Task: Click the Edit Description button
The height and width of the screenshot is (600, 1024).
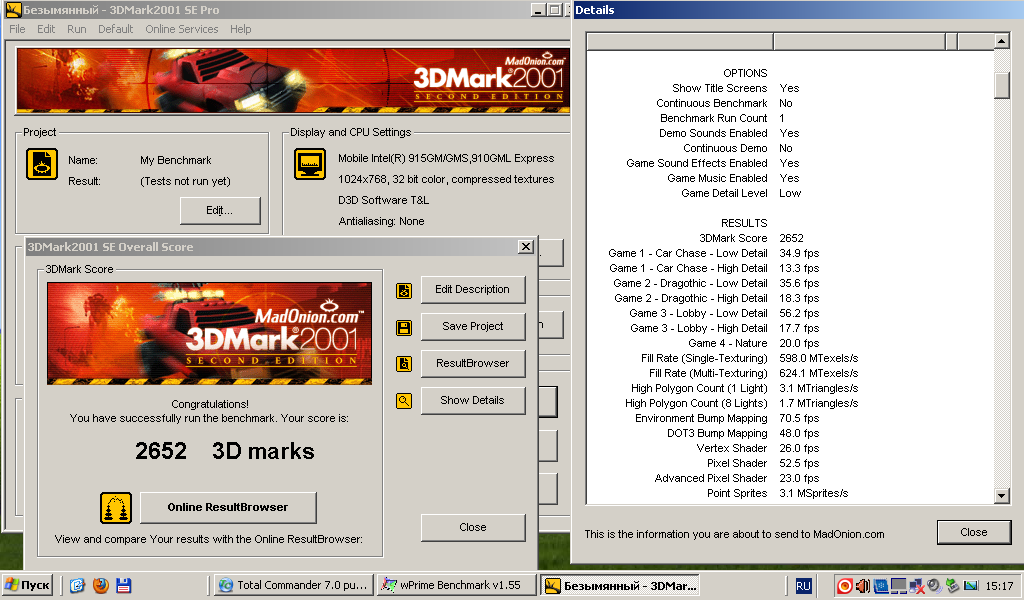Action: (473, 289)
